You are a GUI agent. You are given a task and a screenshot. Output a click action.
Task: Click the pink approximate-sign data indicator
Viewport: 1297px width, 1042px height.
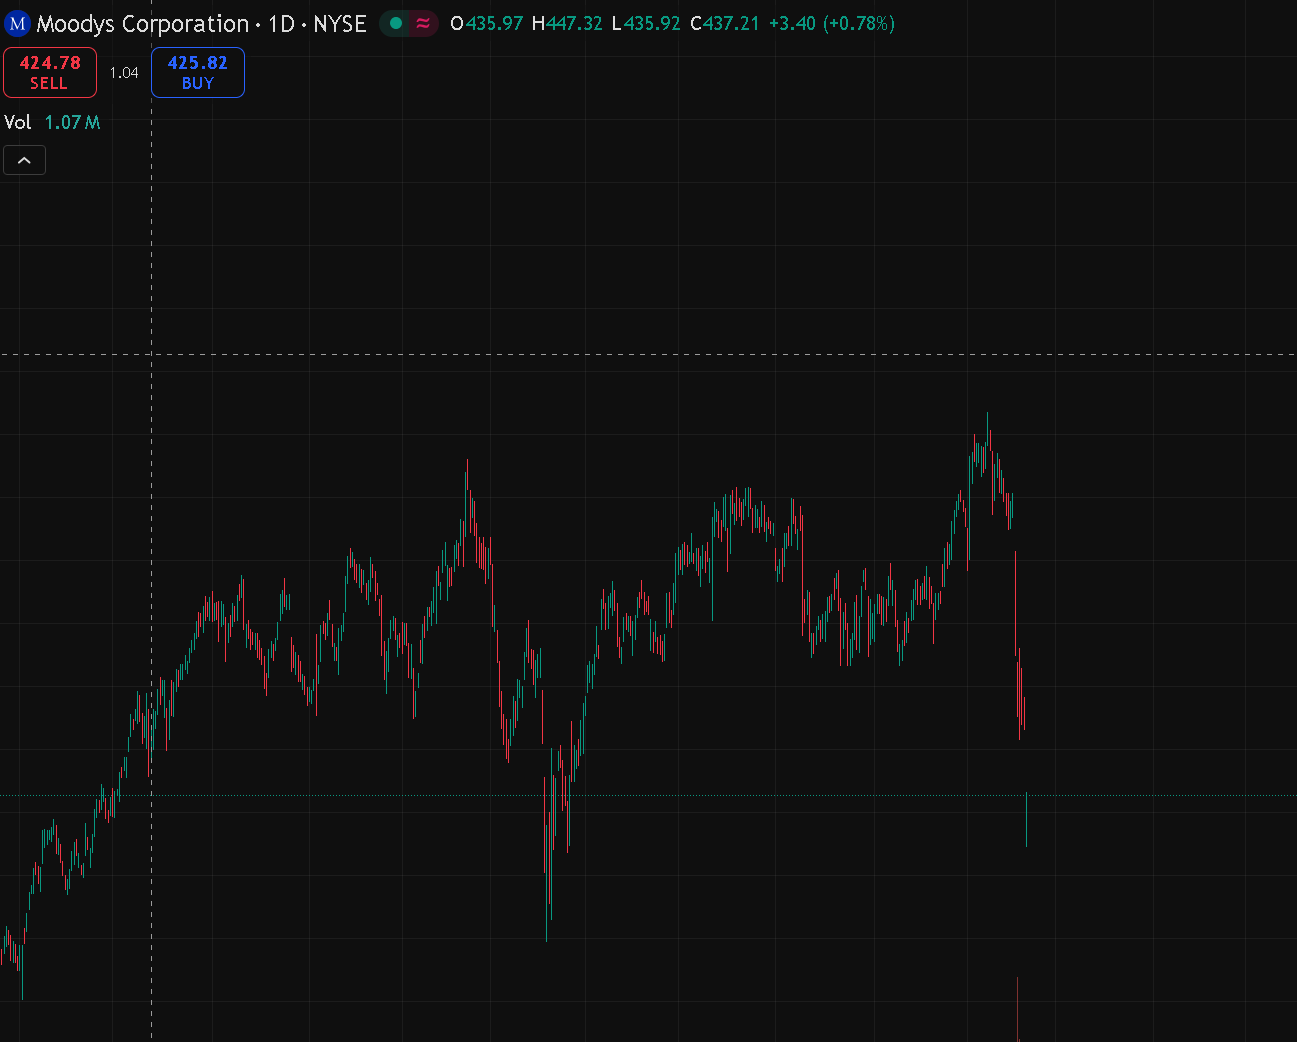coord(423,23)
